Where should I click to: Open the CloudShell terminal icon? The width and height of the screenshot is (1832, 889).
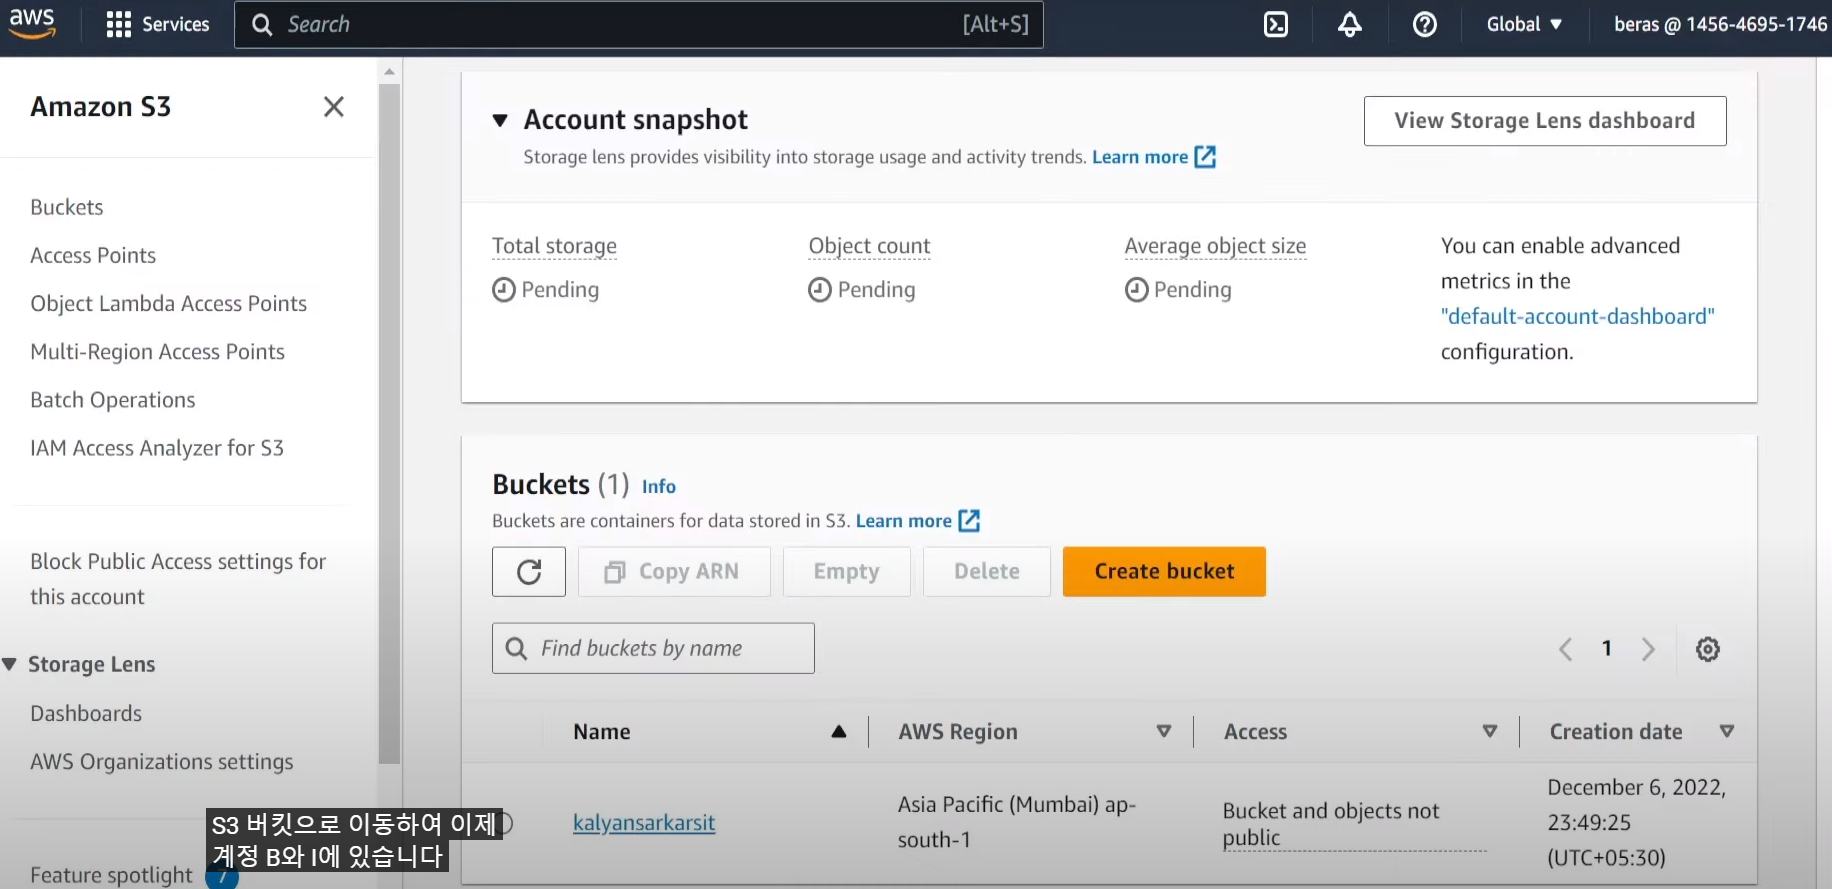pos(1276,24)
